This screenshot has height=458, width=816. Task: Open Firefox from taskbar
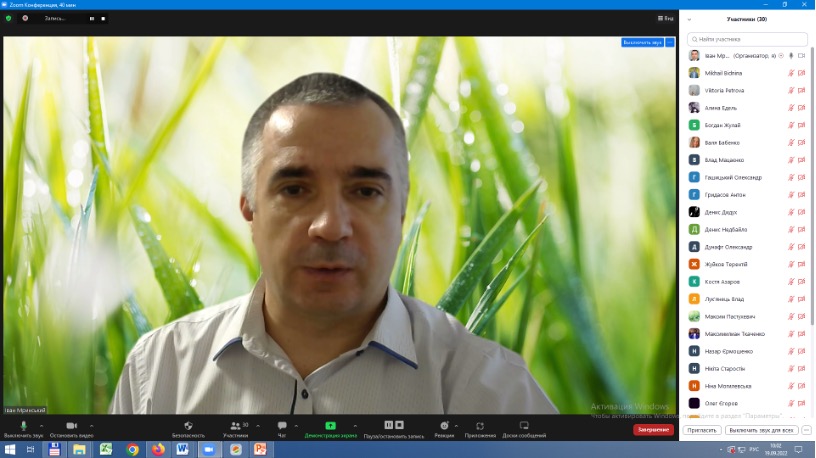pyautogui.click(x=158, y=449)
